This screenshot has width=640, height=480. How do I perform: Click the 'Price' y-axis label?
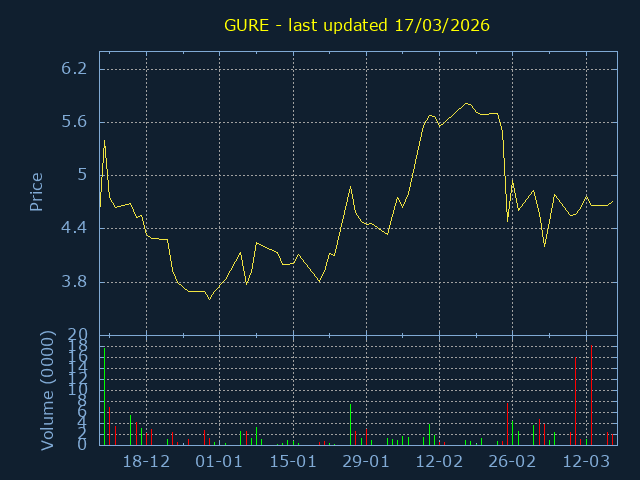click(36, 192)
